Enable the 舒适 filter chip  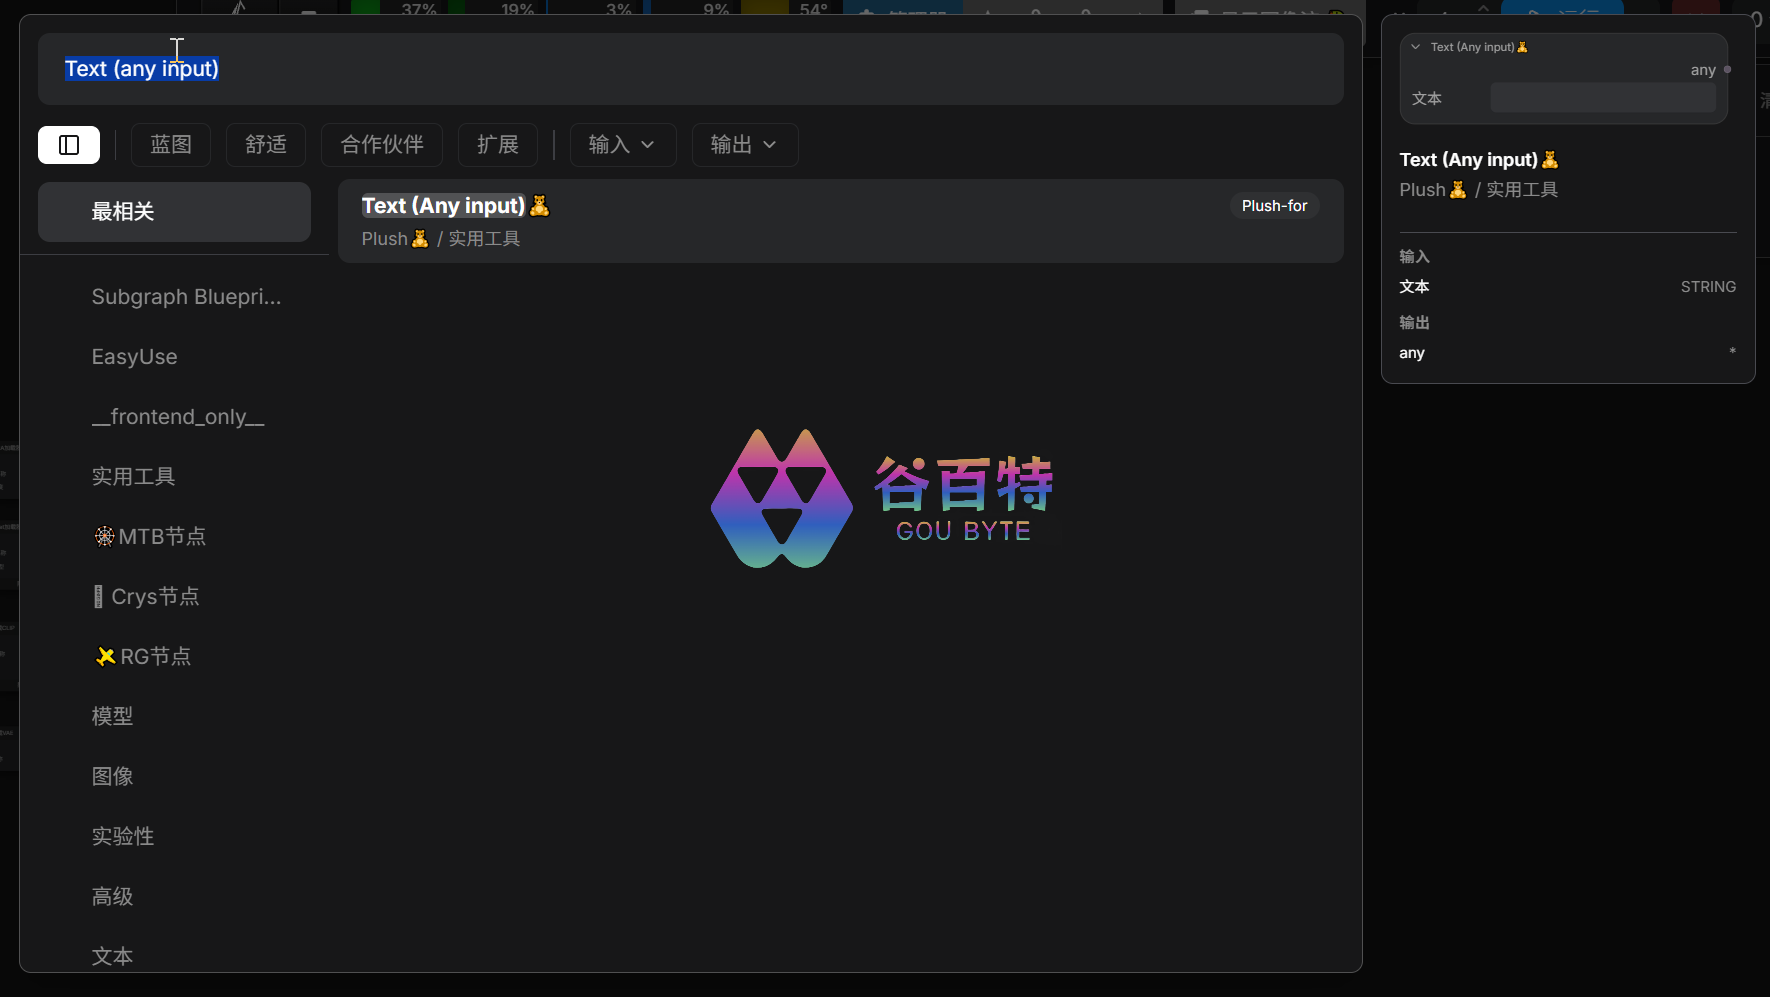[x=266, y=145]
